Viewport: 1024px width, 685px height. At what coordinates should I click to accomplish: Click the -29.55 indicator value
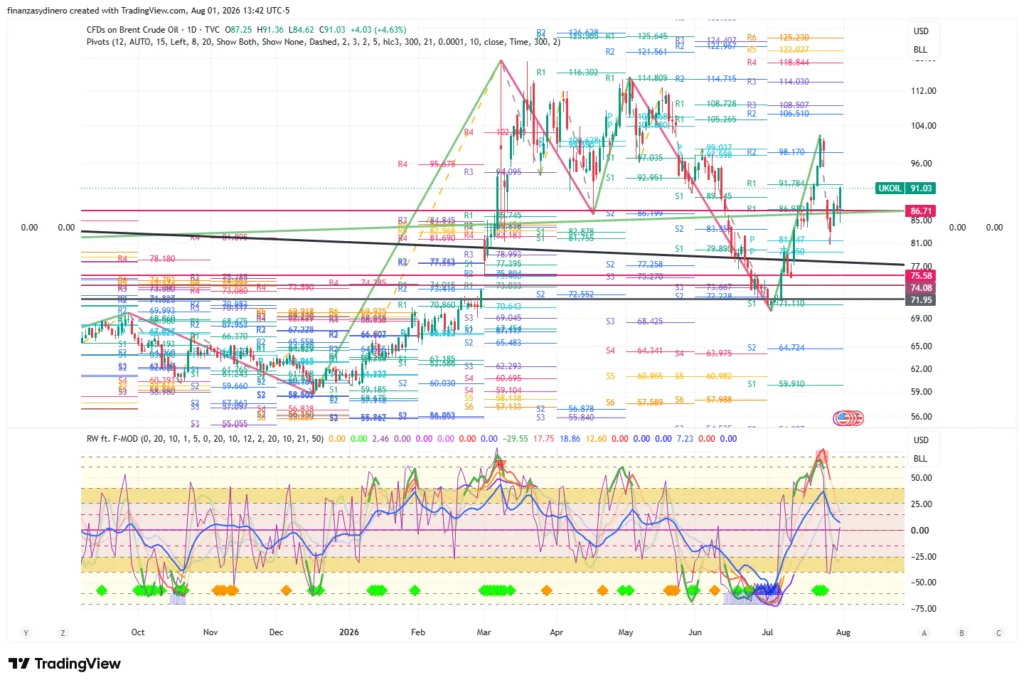pos(516,439)
